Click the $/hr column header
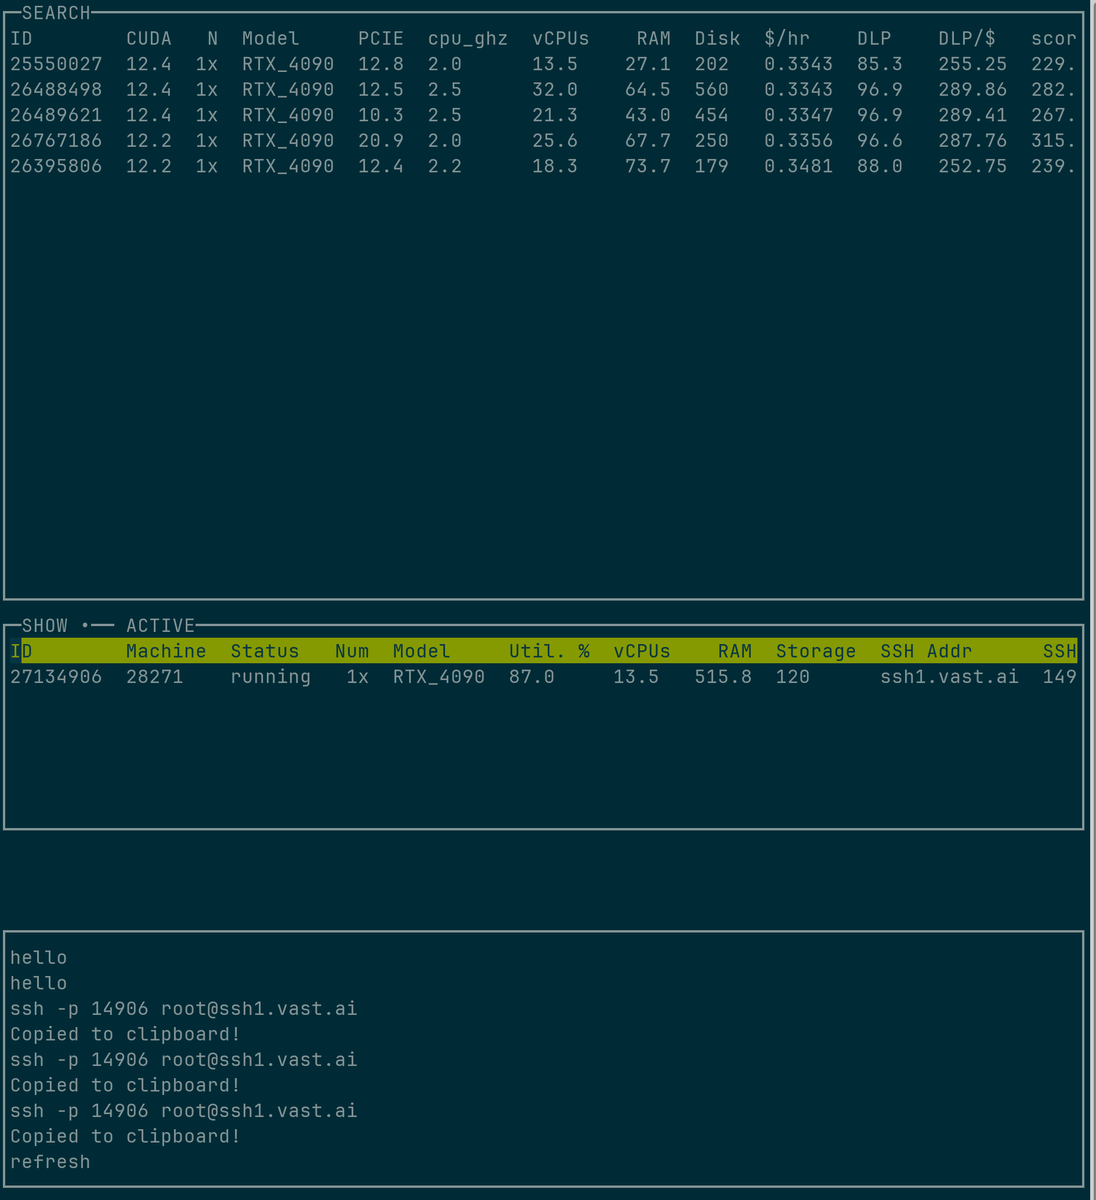Image resolution: width=1096 pixels, height=1200 pixels. coord(787,39)
